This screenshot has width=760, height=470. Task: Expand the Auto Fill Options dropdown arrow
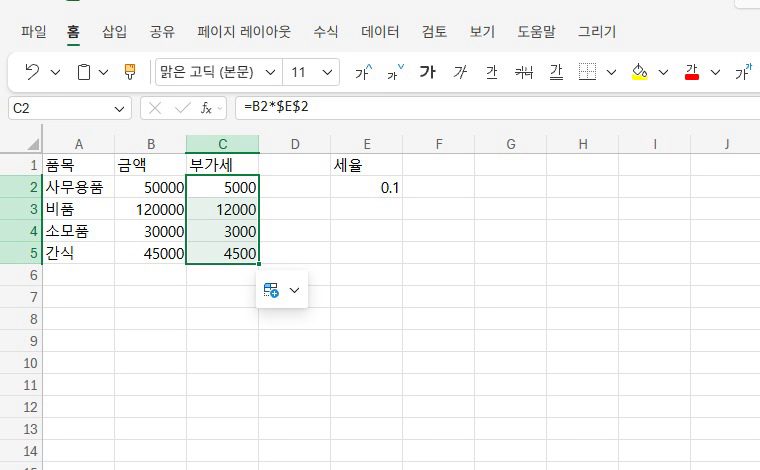pyautogui.click(x=294, y=290)
